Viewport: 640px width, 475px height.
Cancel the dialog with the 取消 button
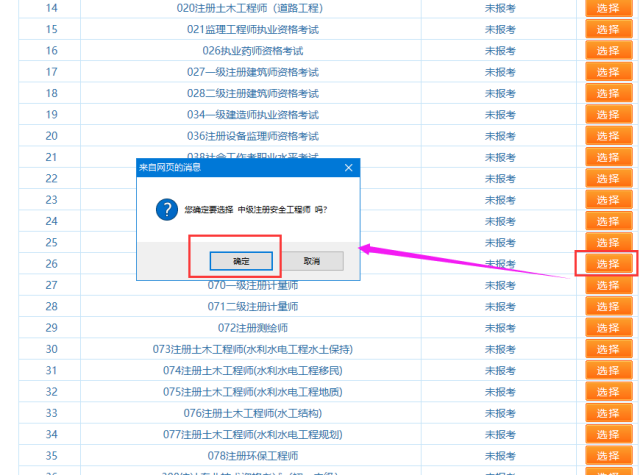[312, 261]
